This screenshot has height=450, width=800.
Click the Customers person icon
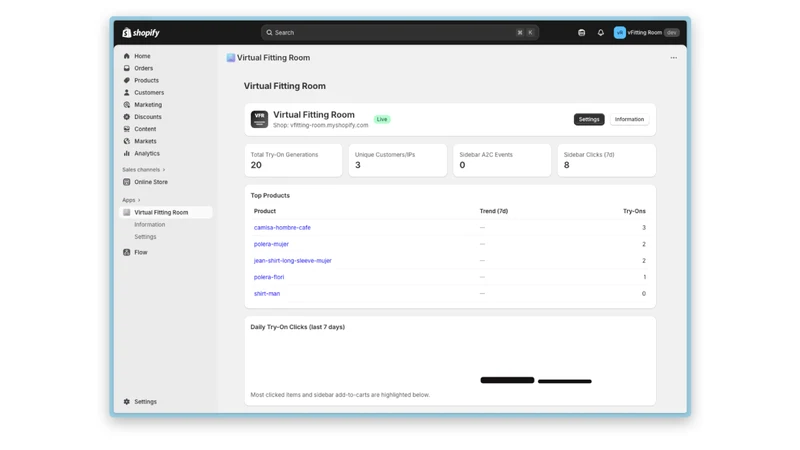[127, 93]
